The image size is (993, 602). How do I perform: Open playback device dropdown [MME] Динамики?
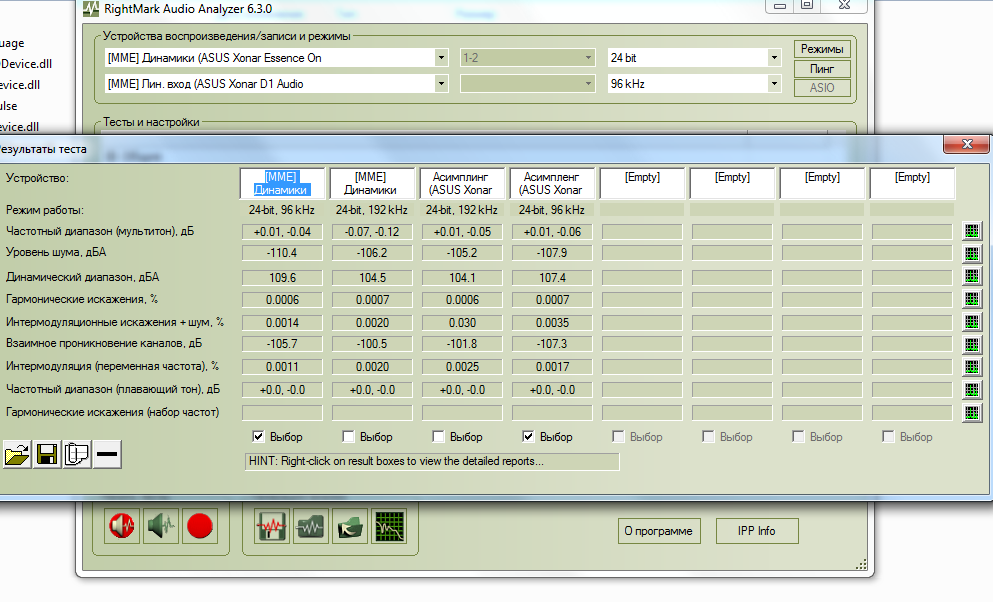(441, 58)
